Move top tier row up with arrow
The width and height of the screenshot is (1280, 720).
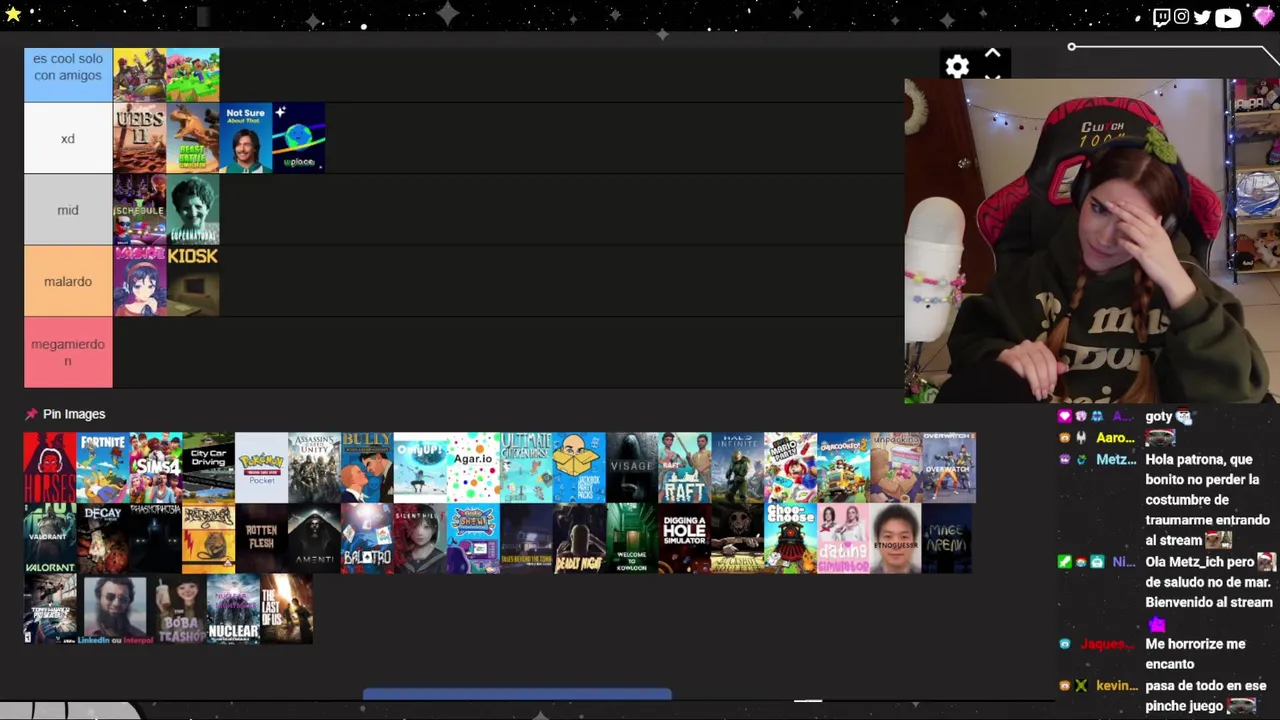[992, 54]
